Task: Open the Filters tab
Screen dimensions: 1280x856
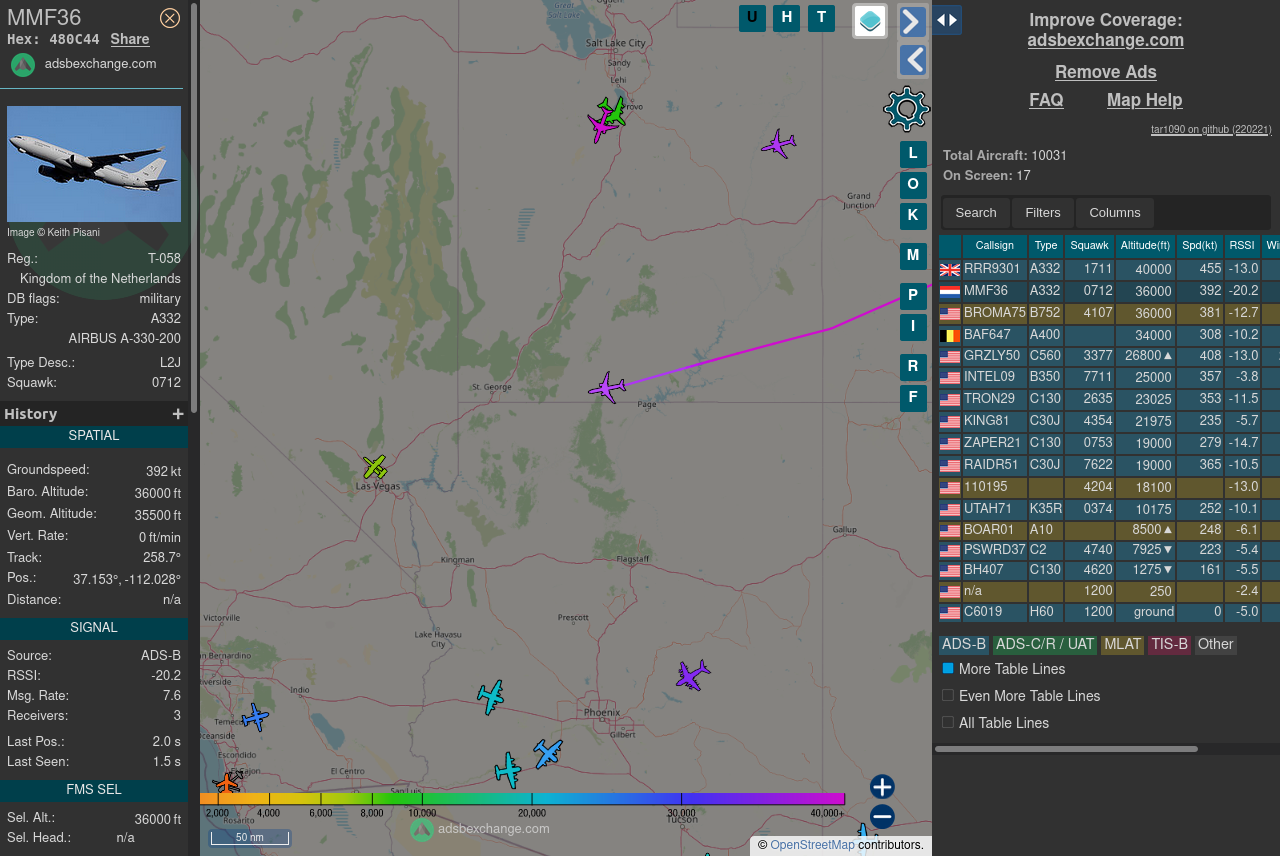Action: coord(1043,213)
